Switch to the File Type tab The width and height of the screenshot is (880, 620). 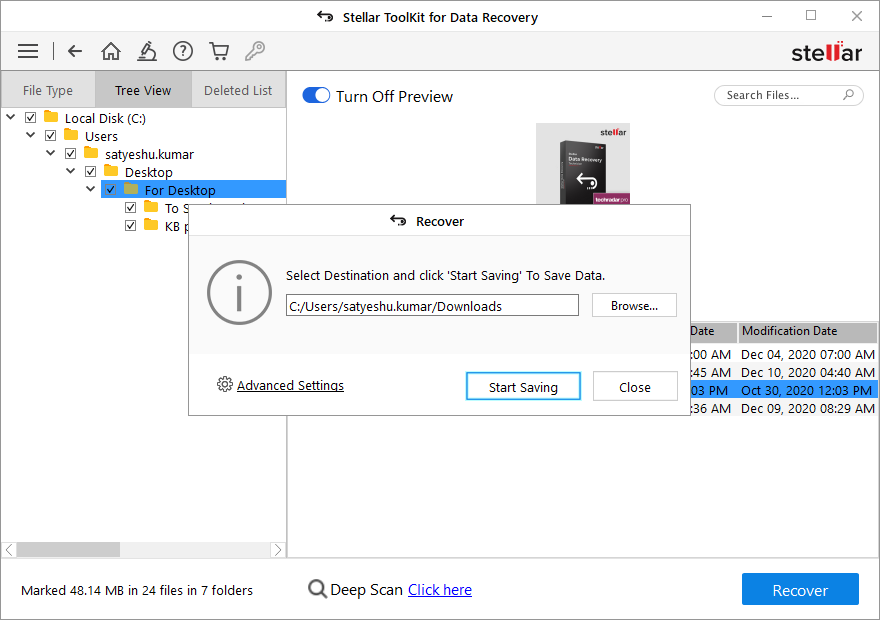click(48, 90)
